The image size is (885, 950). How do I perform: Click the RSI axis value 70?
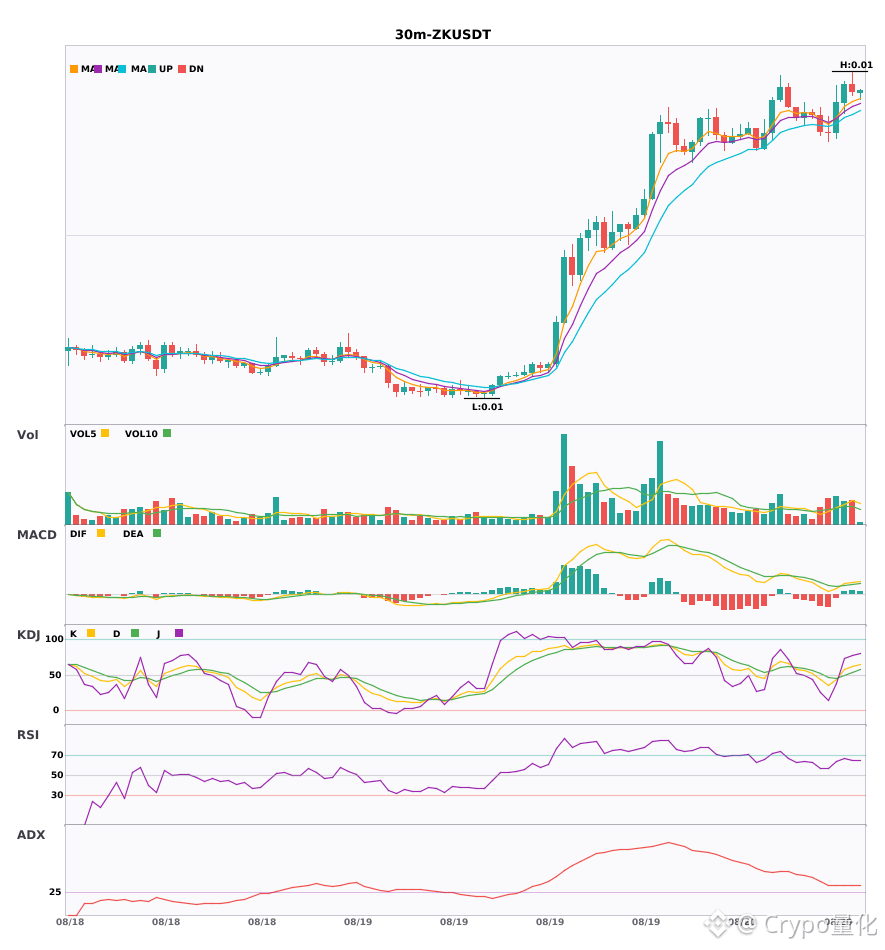(x=57, y=755)
